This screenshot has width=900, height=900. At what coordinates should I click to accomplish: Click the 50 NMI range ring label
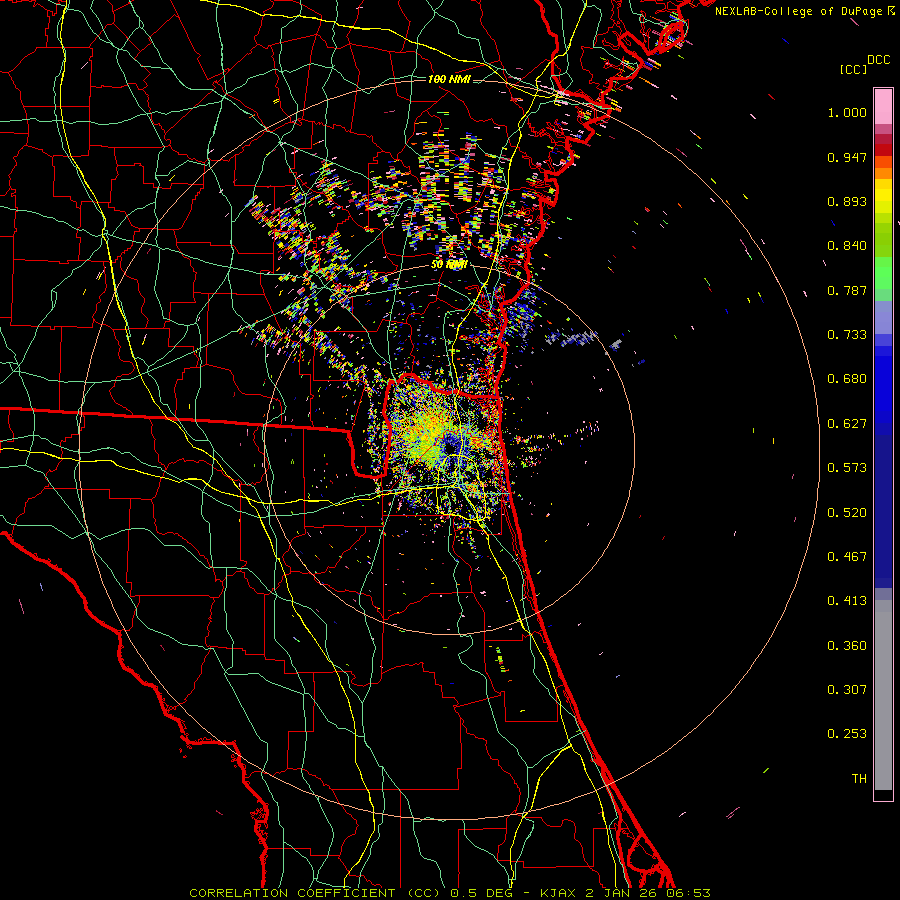pos(449,265)
